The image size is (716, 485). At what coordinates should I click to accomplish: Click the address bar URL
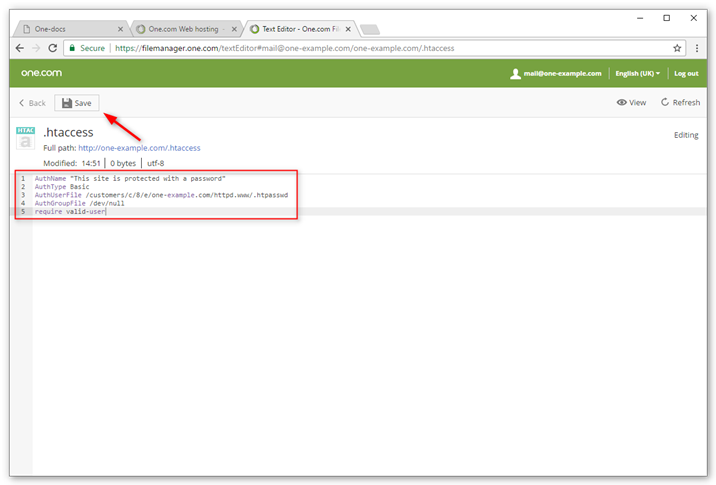(x=284, y=48)
